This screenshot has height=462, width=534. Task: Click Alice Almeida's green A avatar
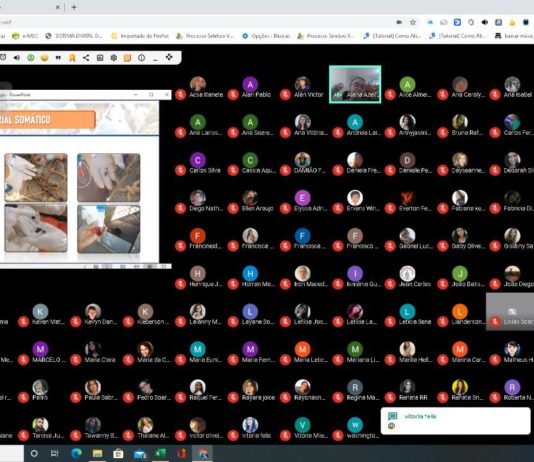pos(407,84)
